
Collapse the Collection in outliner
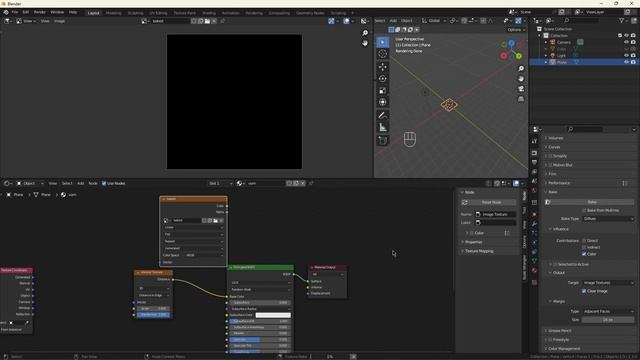540,36
